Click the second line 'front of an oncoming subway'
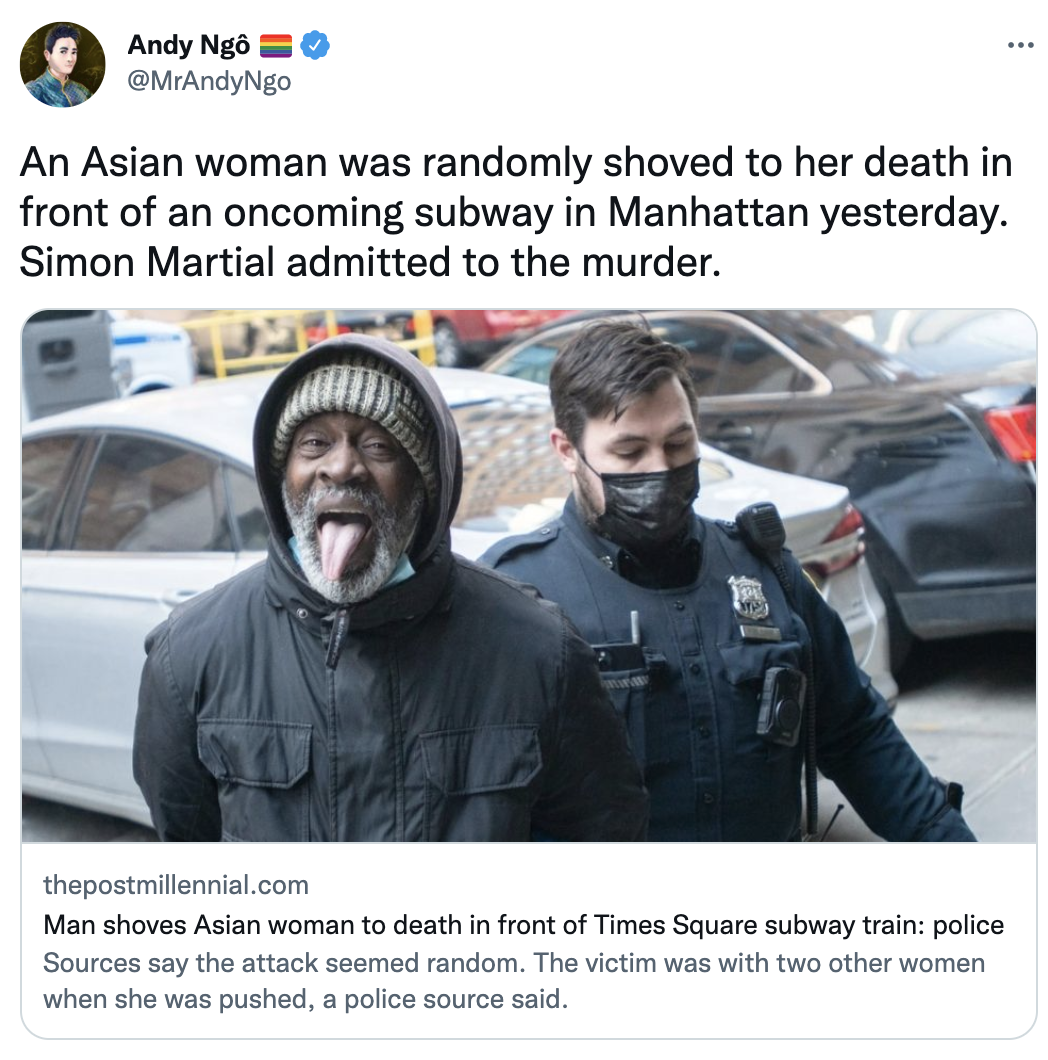 point(514,213)
